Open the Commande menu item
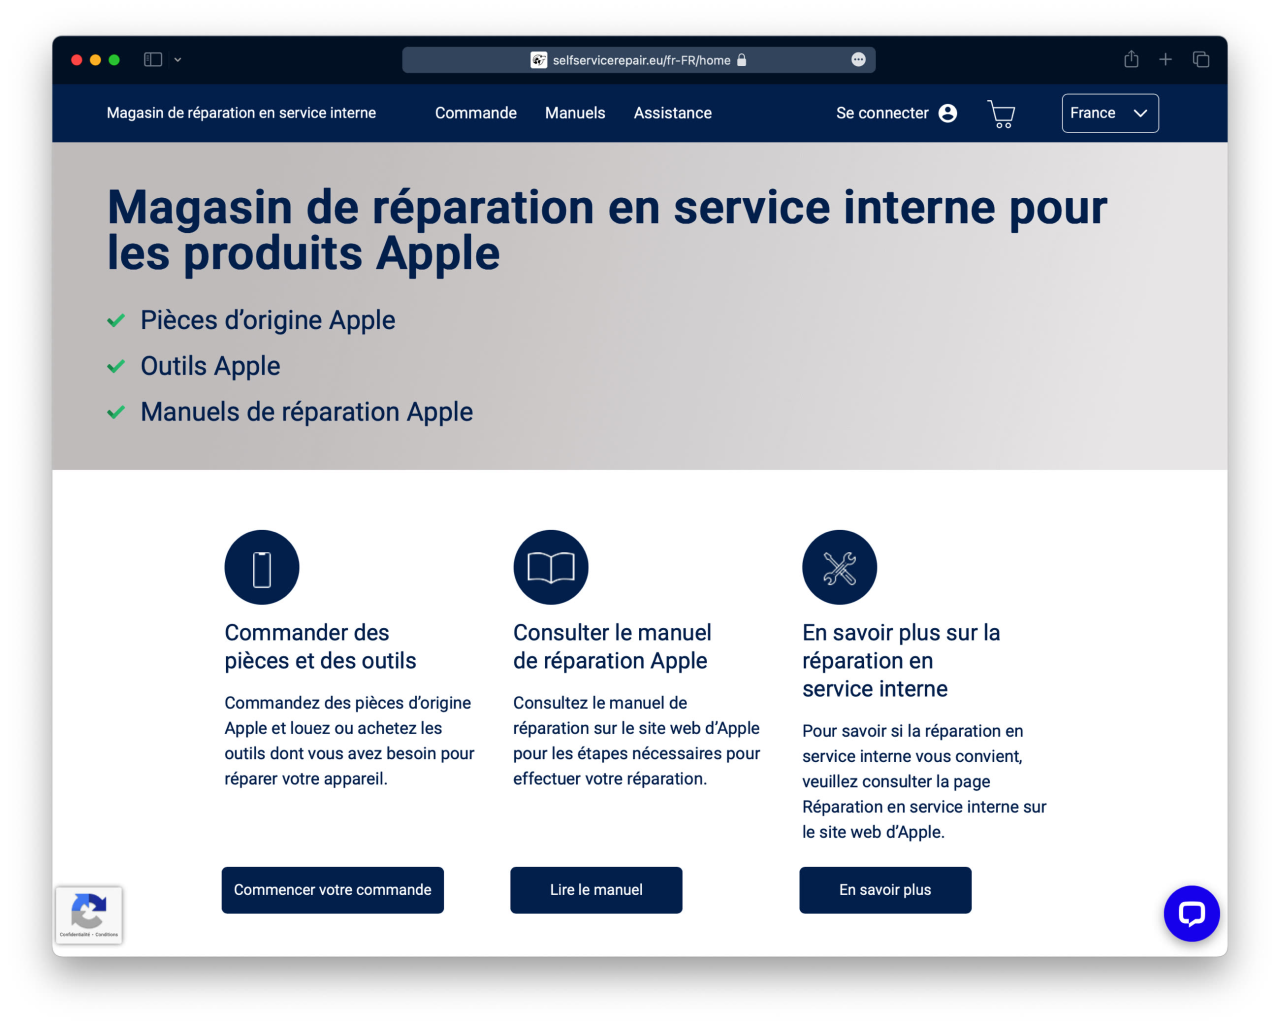 click(476, 113)
